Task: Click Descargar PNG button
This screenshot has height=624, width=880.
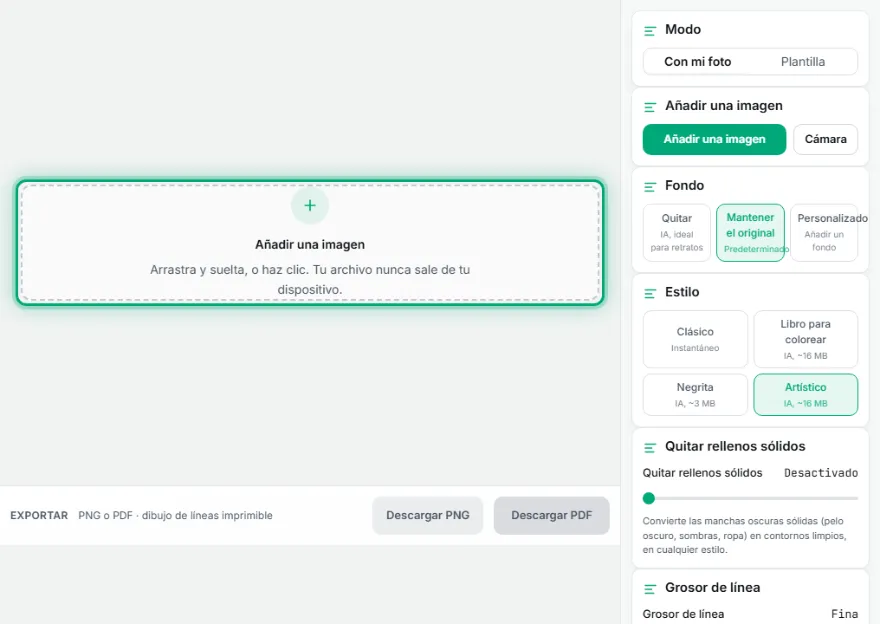Action: coord(428,515)
